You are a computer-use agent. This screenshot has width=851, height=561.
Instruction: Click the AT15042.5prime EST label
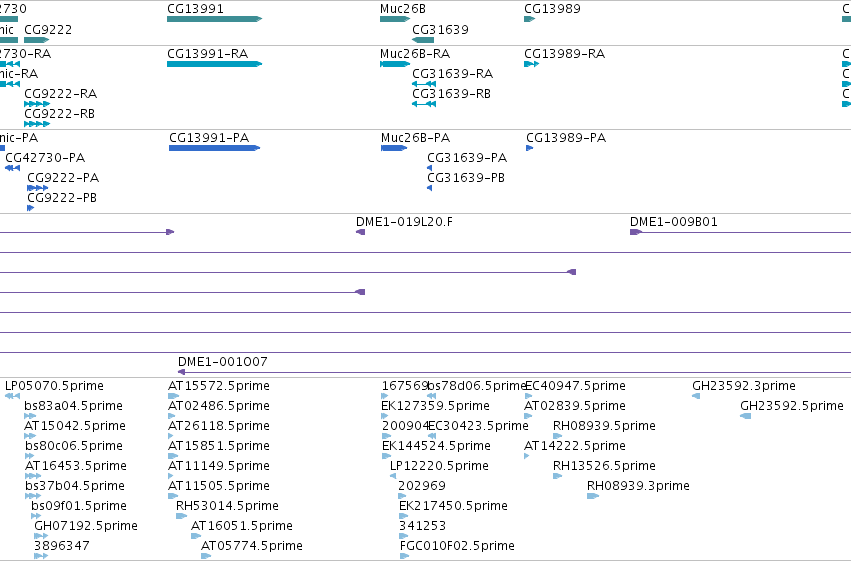pos(75,426)
